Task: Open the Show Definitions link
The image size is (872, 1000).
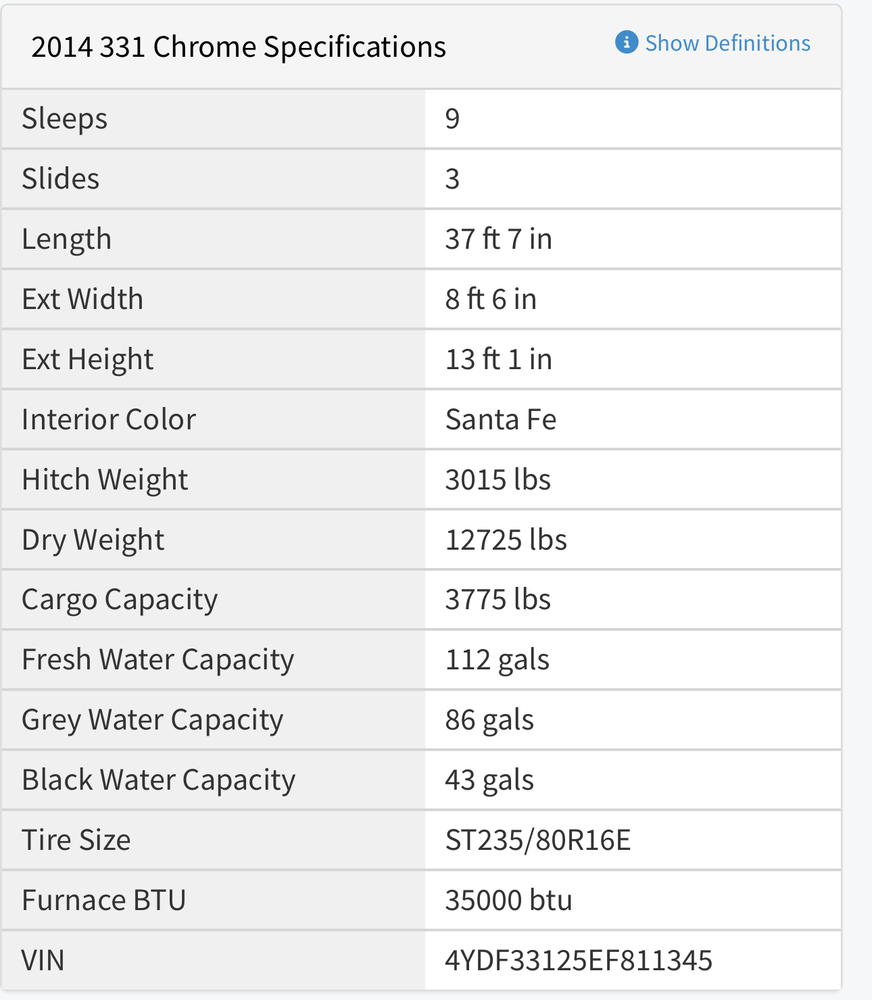Action: (x=727, y=43)
